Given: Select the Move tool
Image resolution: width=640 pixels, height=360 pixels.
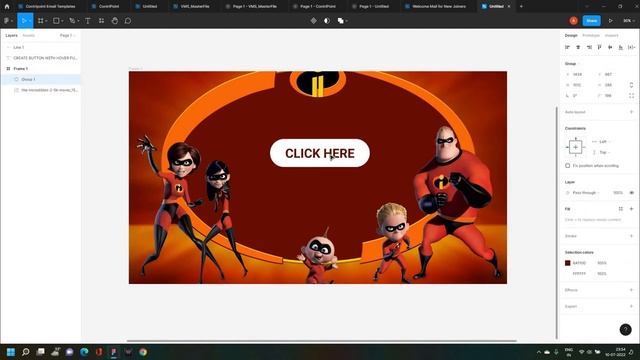Looking at the screenshot, I should [24, 21].
